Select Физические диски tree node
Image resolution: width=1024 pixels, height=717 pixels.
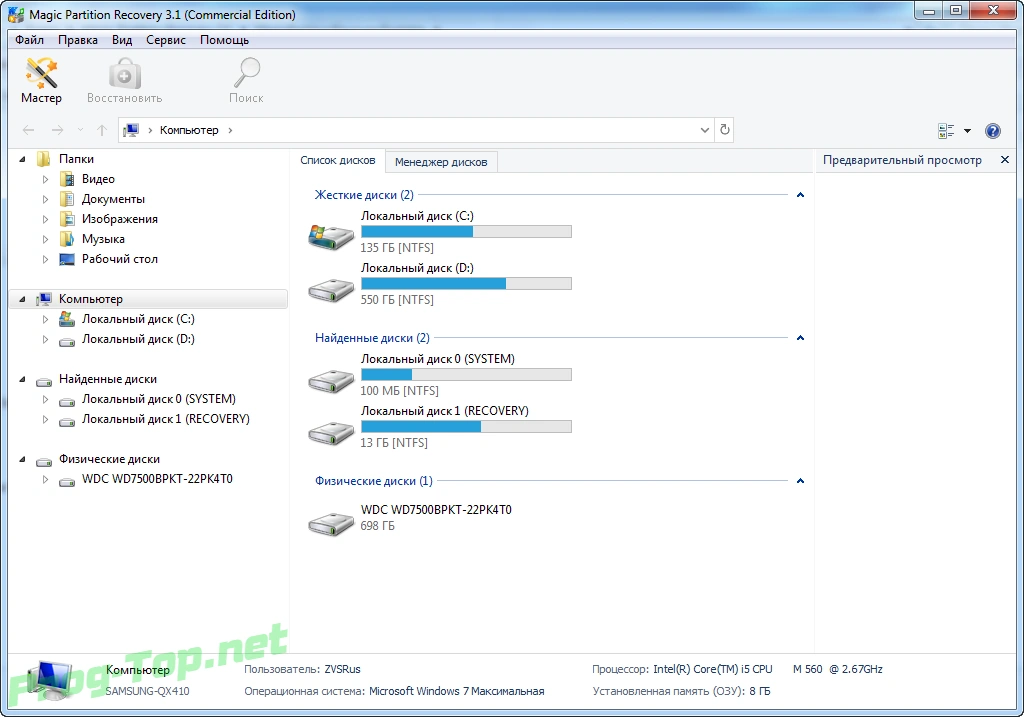(x=109, y=459)
